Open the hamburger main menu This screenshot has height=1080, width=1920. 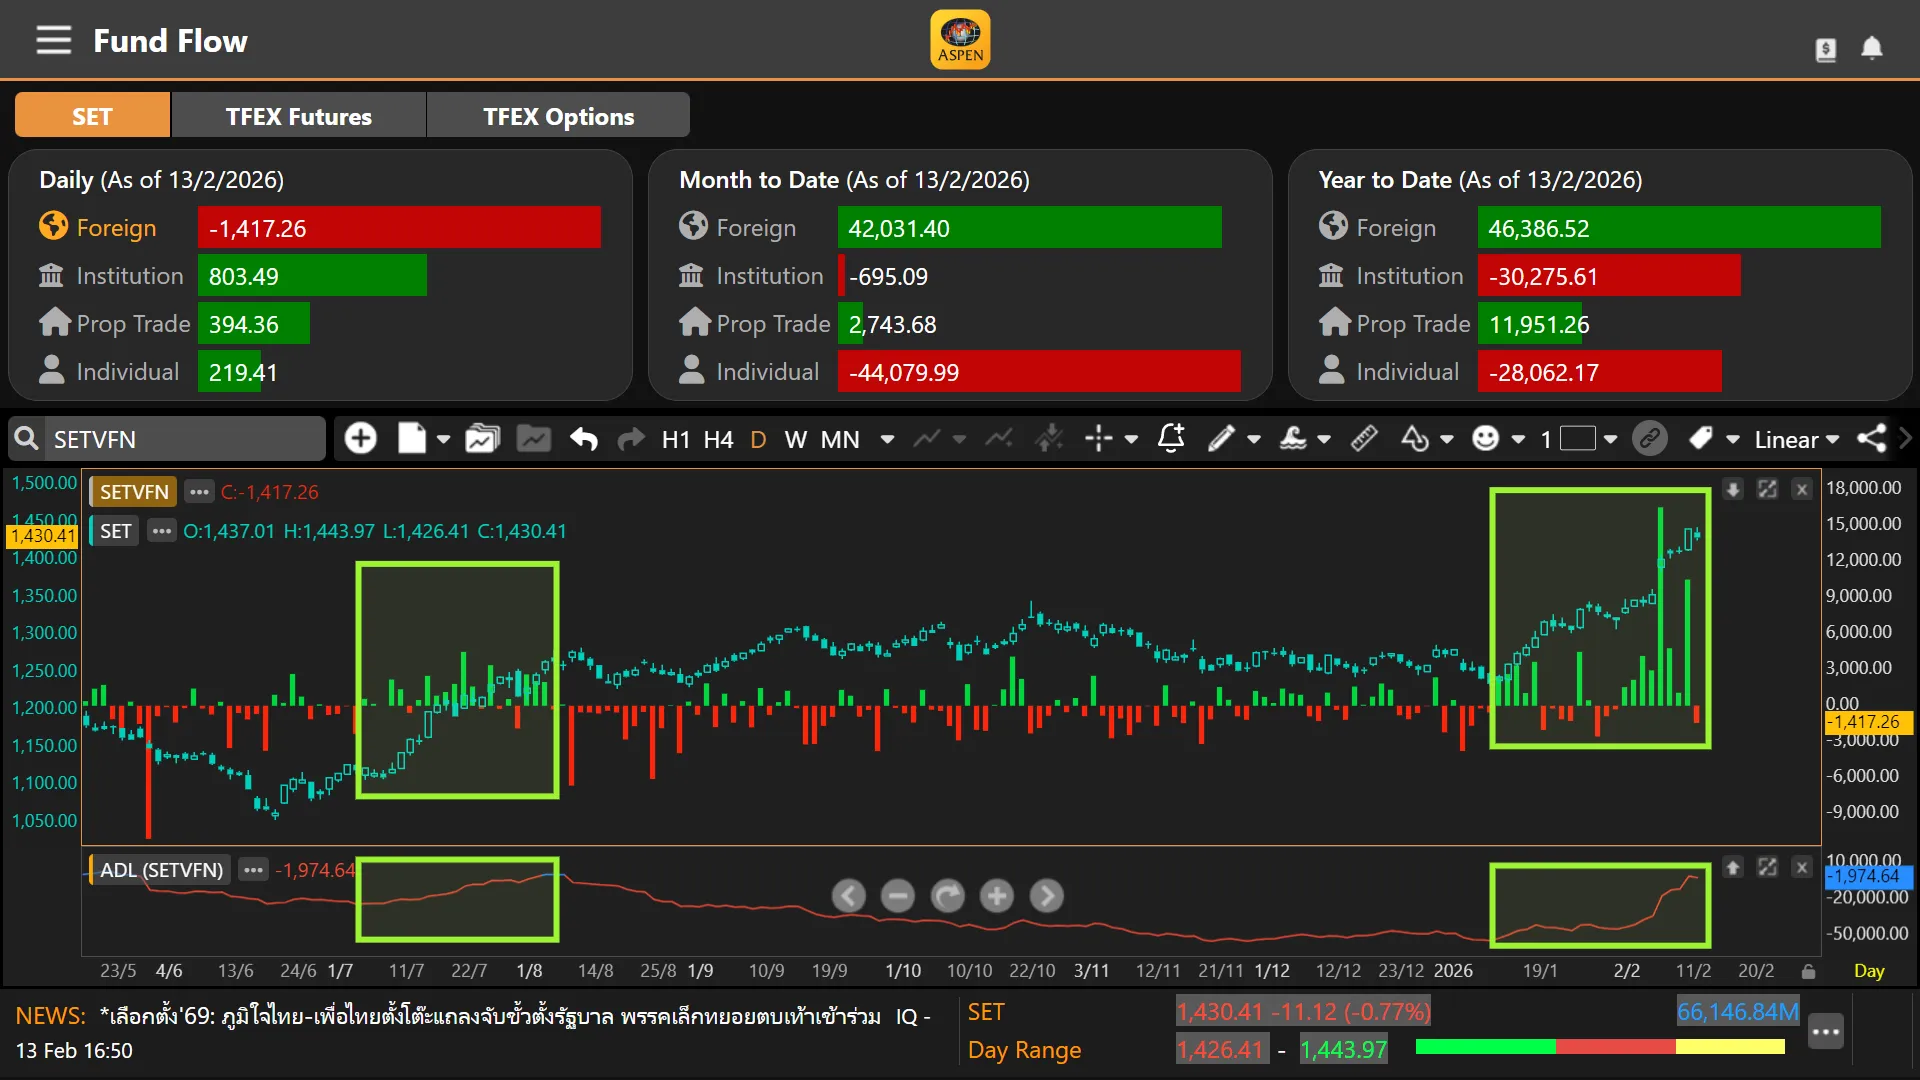[x=54, y=41]
